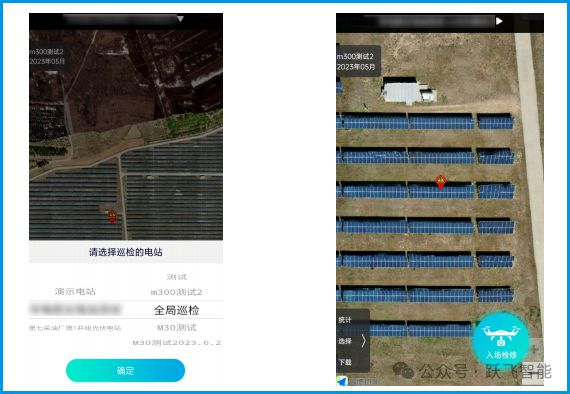Select the station ending in 光伏电站 in picker
The width and height of the screenshot is (570, 394).
tap(75, 328)
